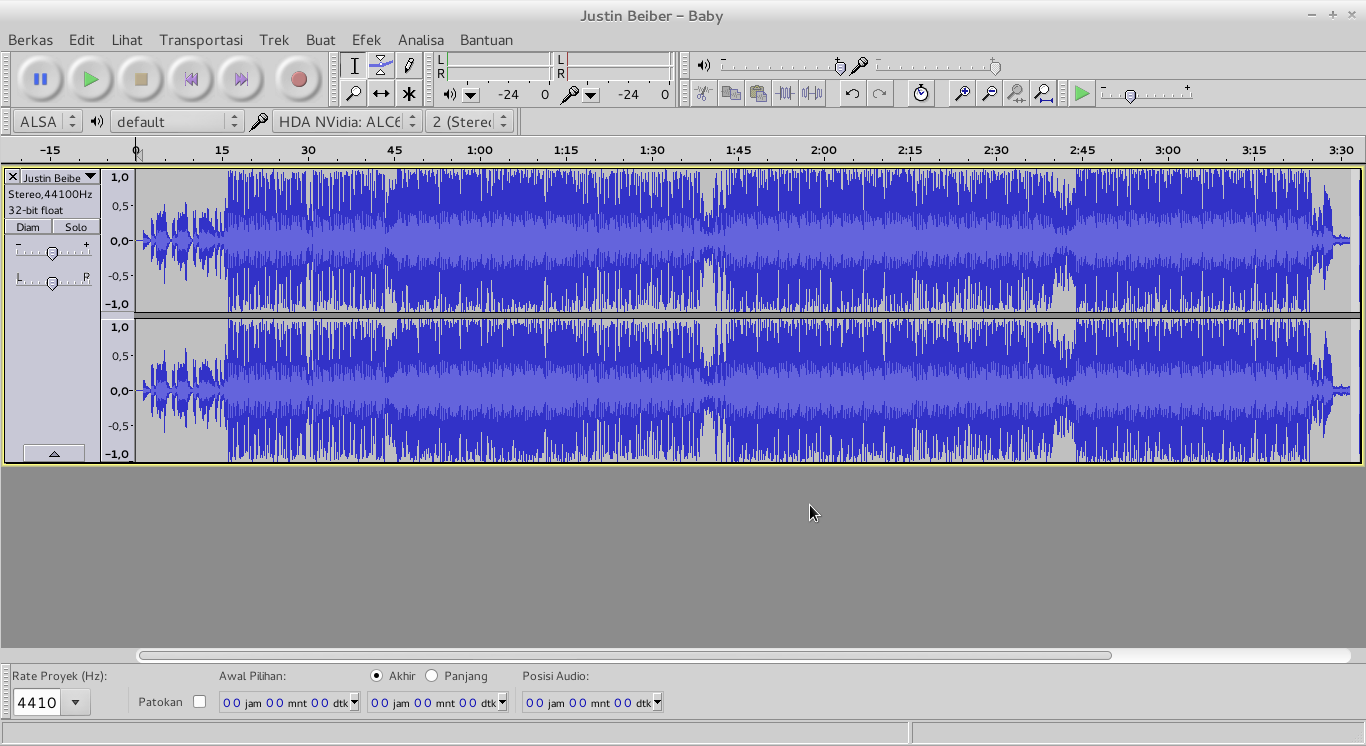Click the track gain slider handle
This screenshot has height=746, width=1366.
(52, 253)
